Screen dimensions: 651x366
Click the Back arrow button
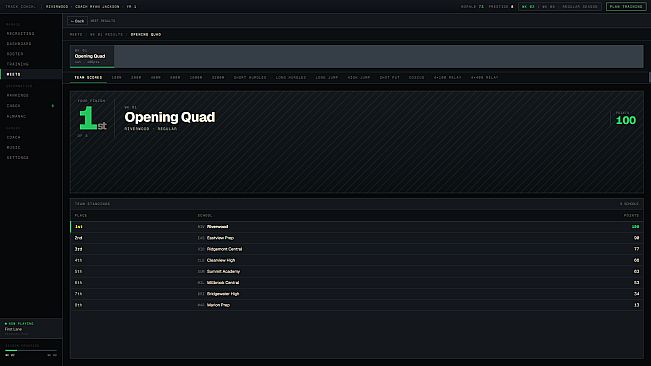tap(77, 21)
